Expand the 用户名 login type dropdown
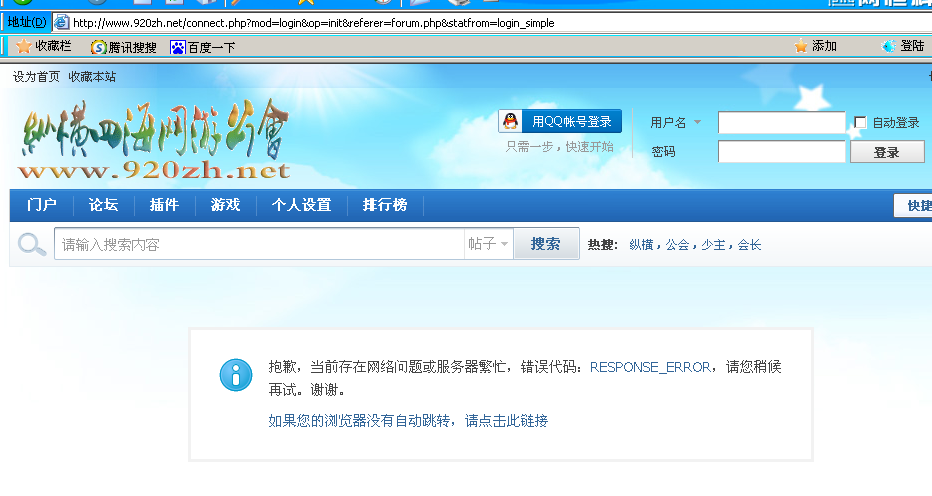The image size is (932, 496). pyautogui.click(x=698, y=122)
